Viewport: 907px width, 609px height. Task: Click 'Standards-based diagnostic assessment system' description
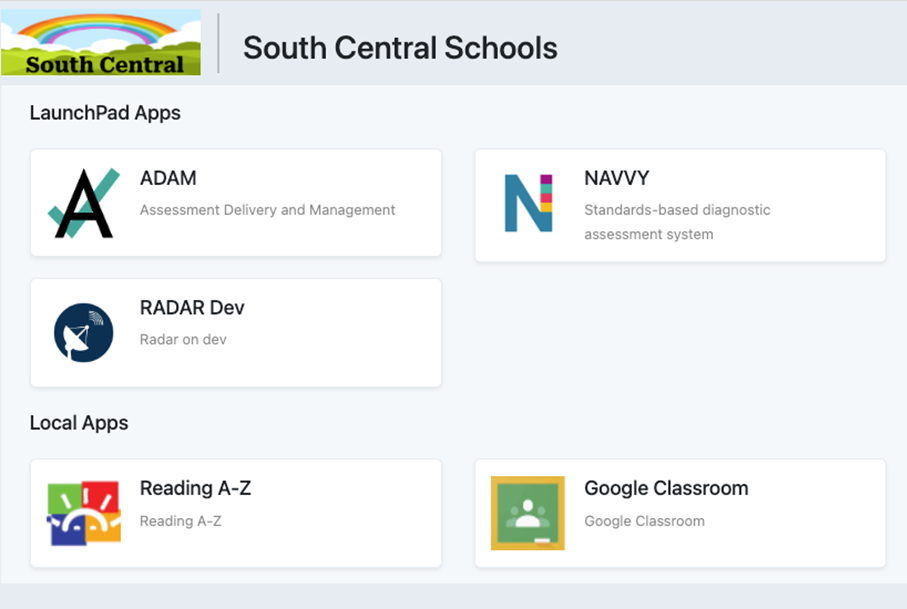tap(677, 222)
